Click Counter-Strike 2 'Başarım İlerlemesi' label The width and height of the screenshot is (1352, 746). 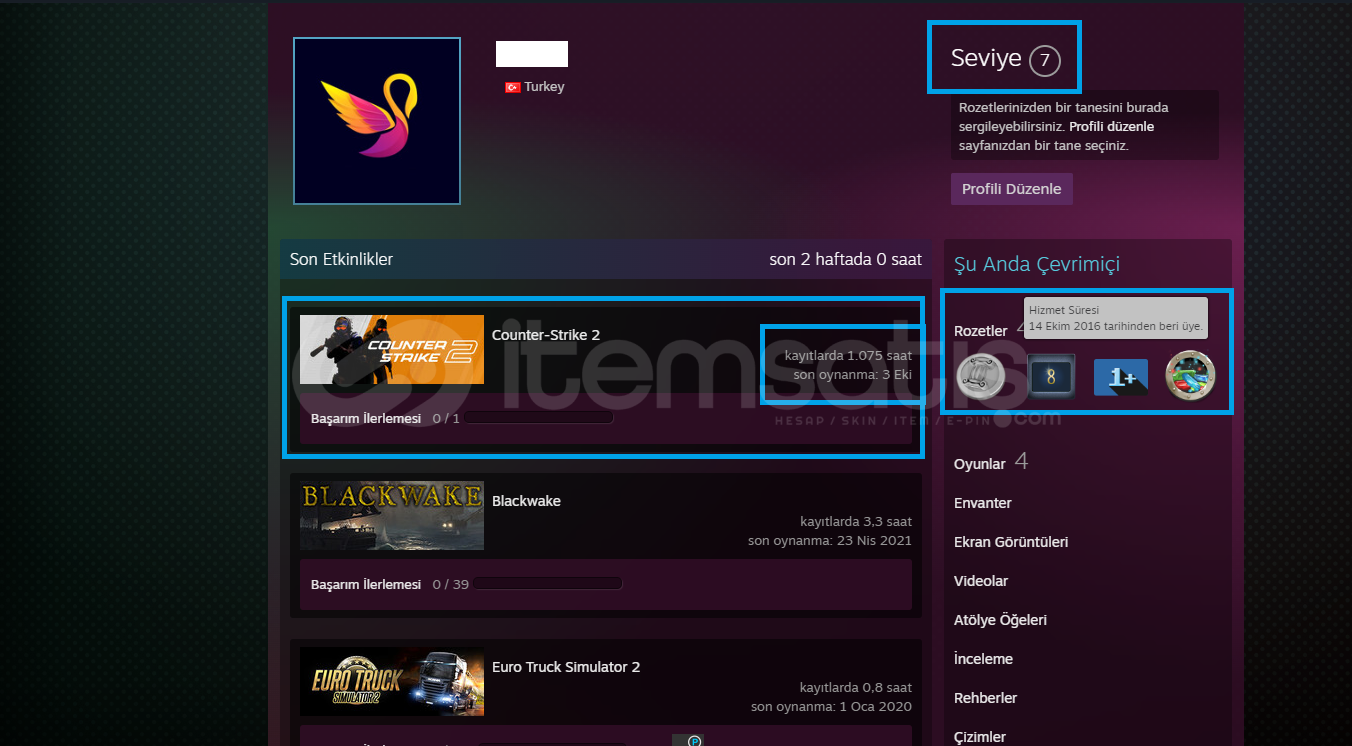pos(366,418)
